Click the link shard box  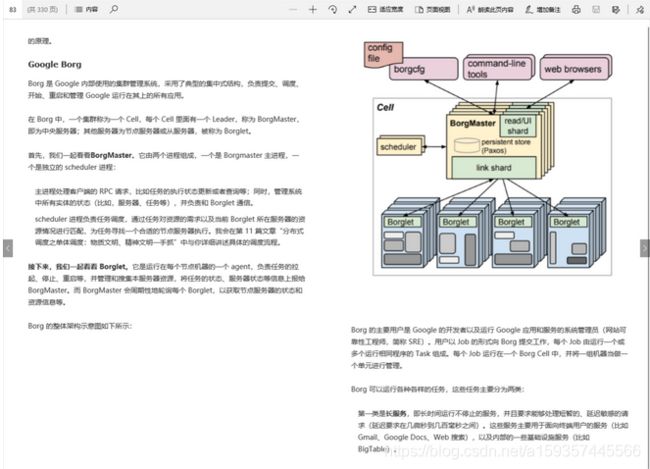[493, 168]
